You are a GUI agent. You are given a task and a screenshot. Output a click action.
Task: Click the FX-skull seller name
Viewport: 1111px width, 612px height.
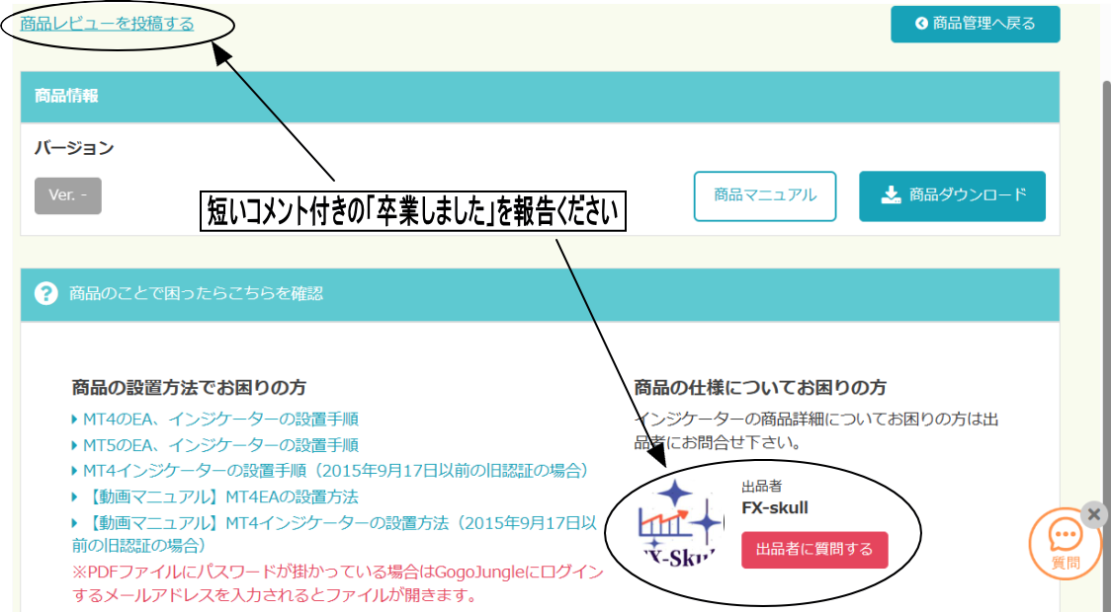point(774,508)
